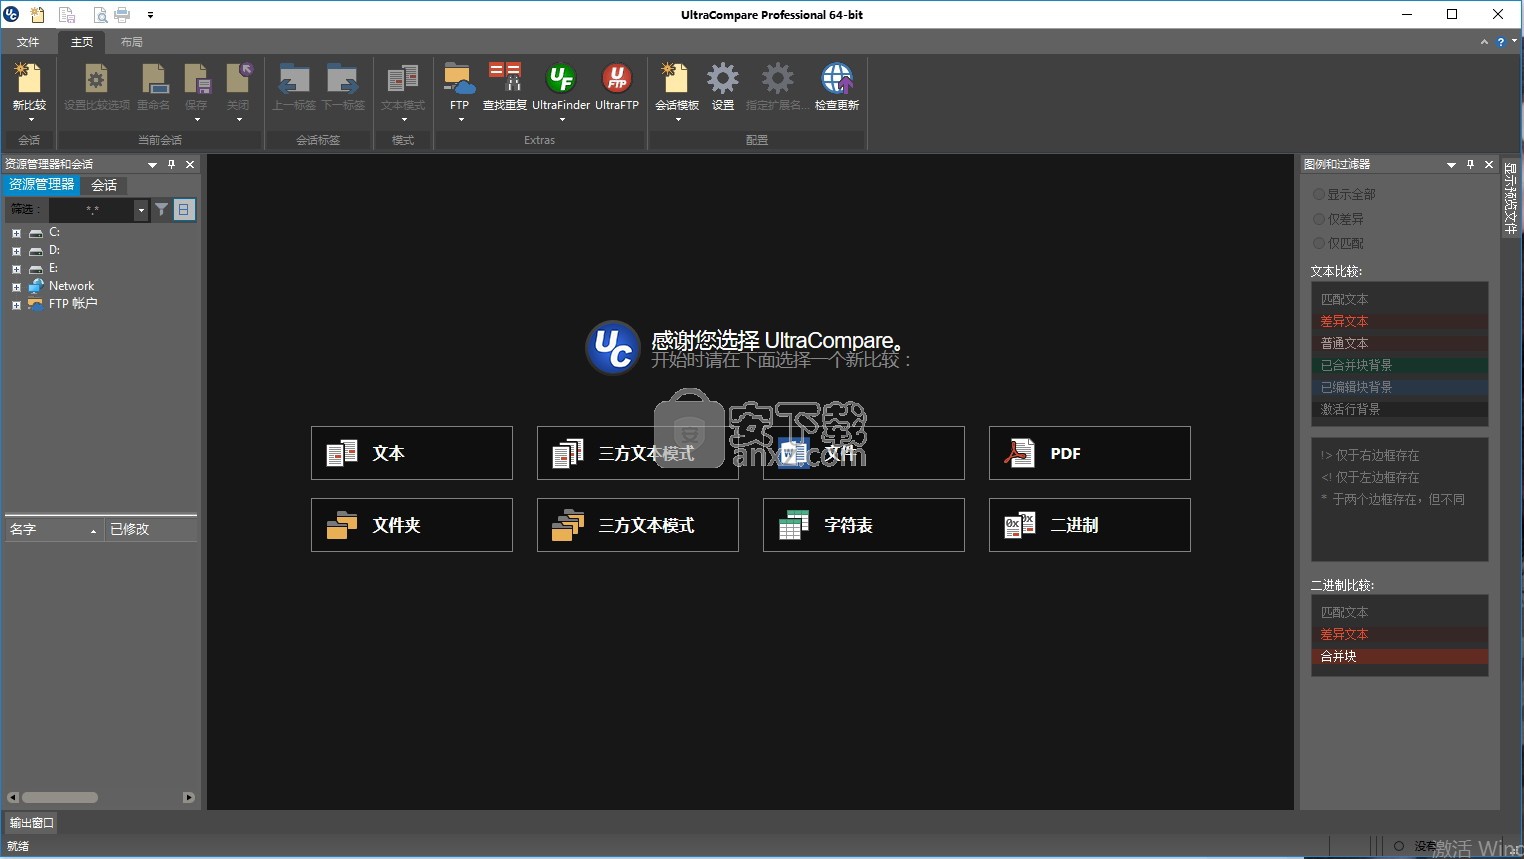
Task: Open the 显示预览文件 side tab
Action: tap(1510, 198)
